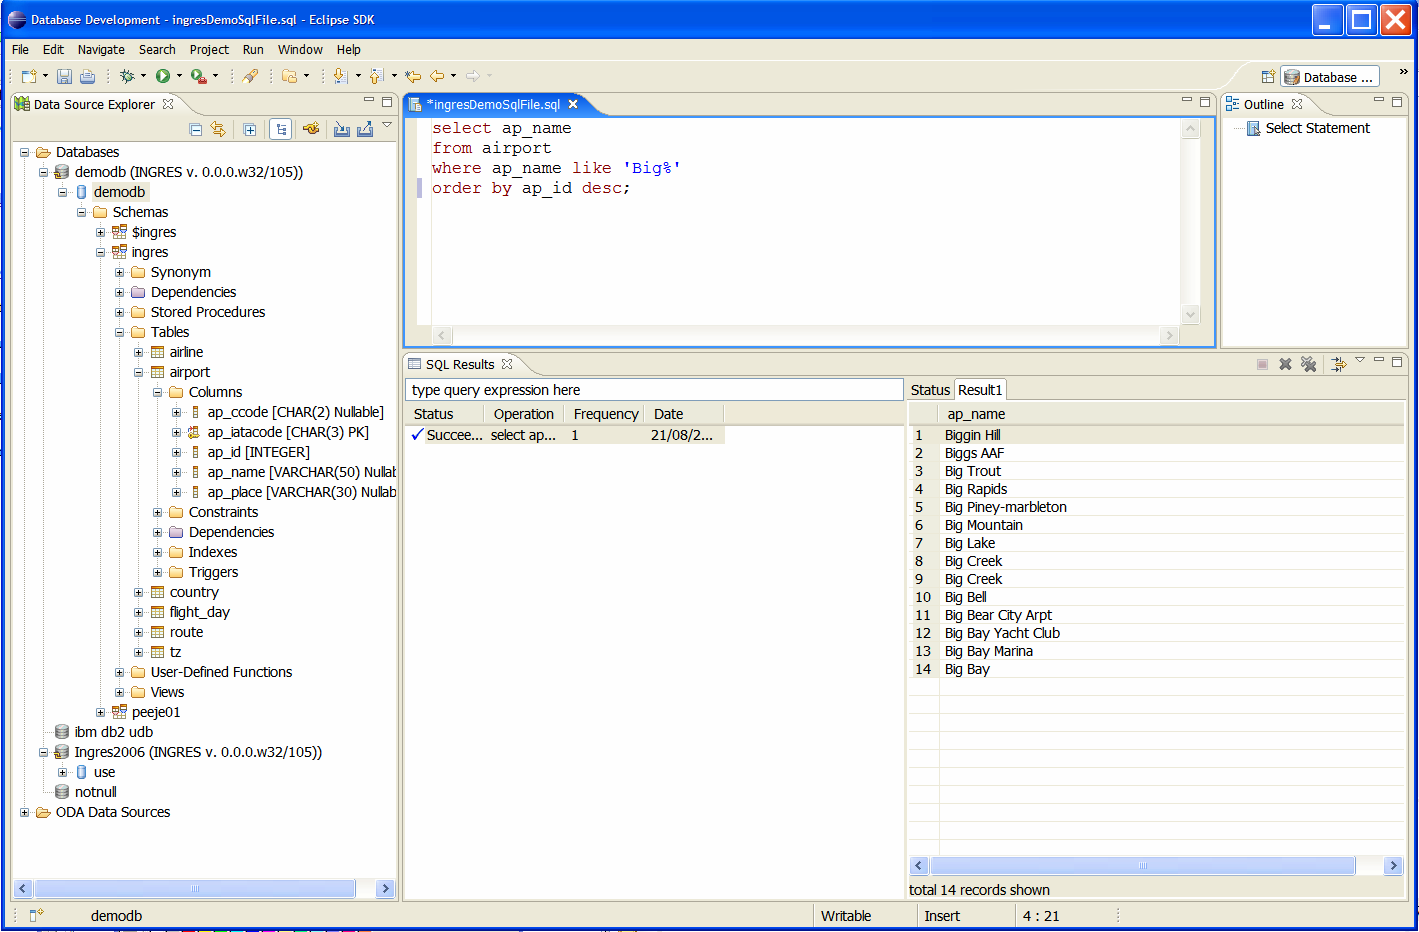Click the debug icon in the main toolbar
The width and height of the screenshot is (1419, 932).
pos(128,76)
